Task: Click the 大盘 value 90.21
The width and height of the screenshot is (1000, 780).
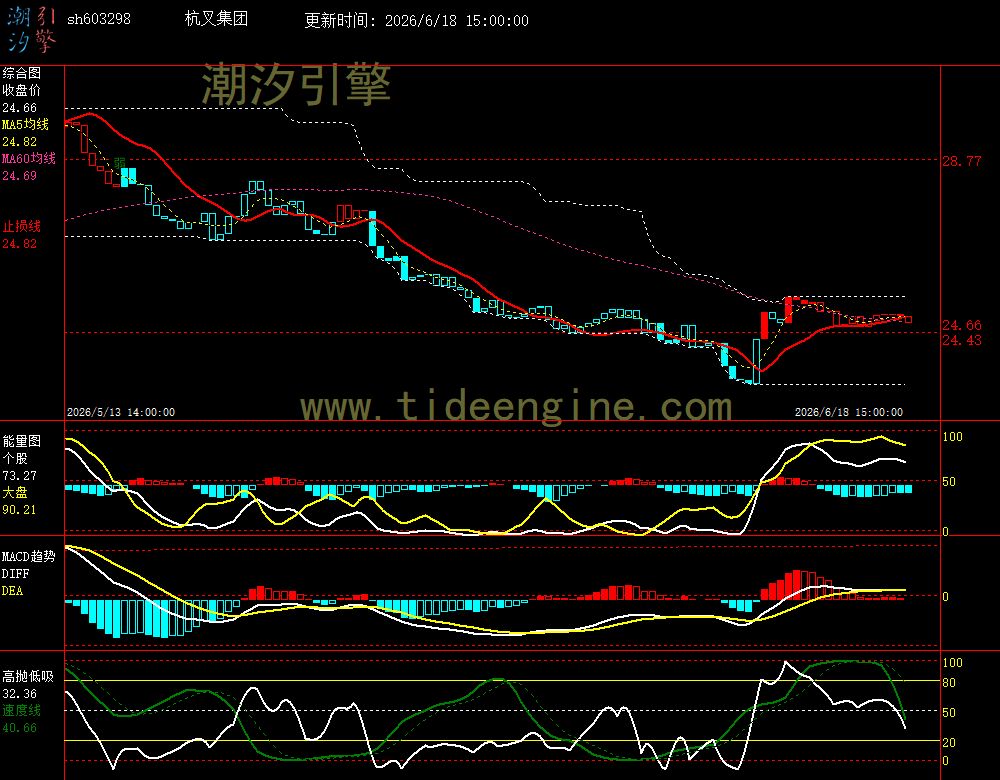Action: point(19,510)
